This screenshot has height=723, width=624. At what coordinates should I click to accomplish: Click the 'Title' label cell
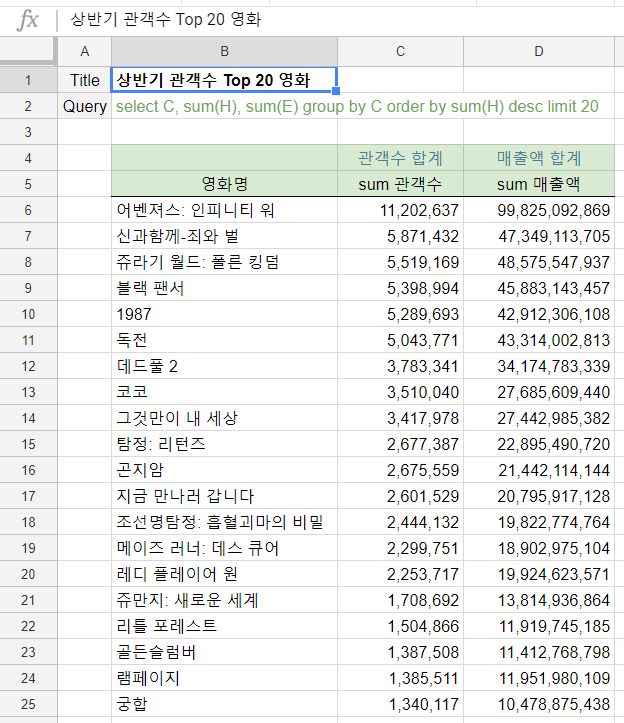85,80
